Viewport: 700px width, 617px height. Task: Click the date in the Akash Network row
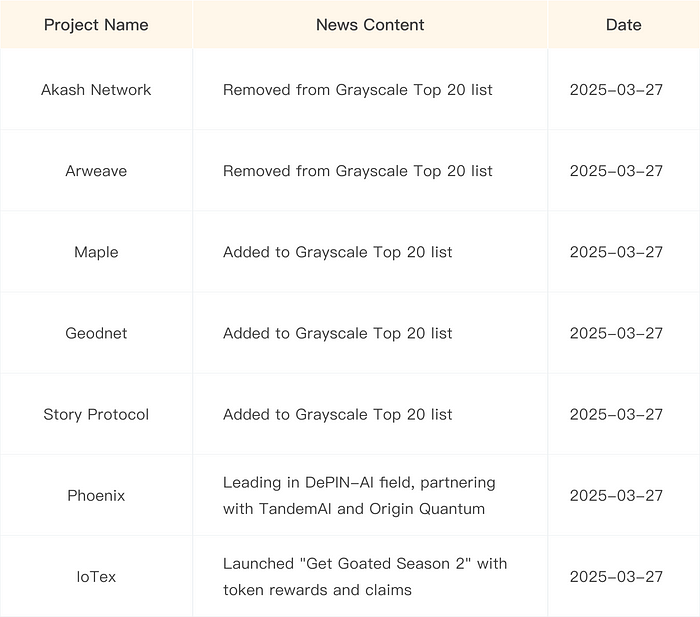tap(616, 90)
